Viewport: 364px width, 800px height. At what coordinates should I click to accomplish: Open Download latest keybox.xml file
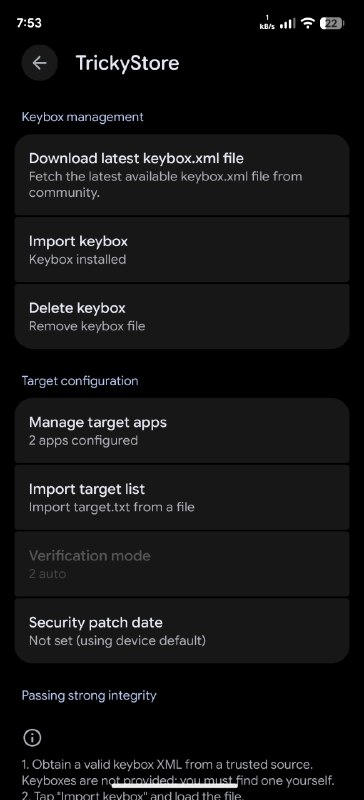click(x=182, y=175)
